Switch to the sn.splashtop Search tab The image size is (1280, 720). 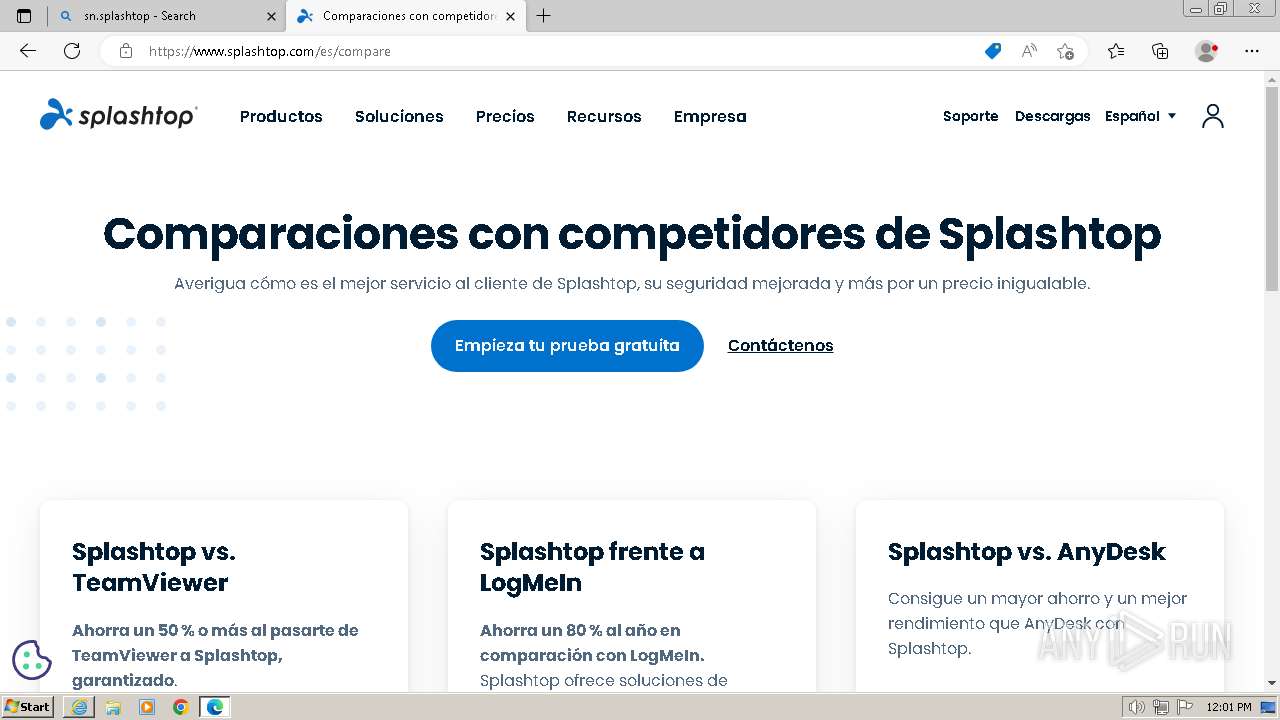pos(165,16)
